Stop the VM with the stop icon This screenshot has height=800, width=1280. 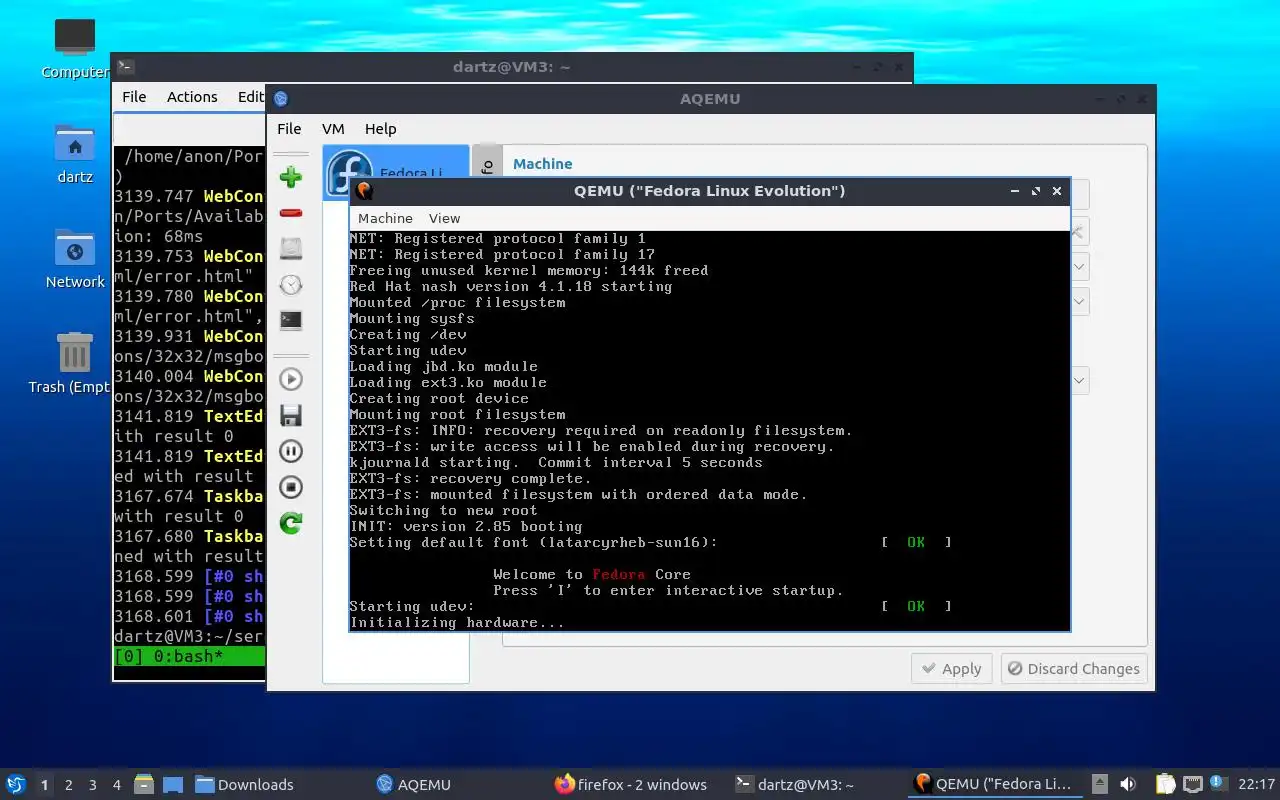pyautogui.click(x=291, y=487)
